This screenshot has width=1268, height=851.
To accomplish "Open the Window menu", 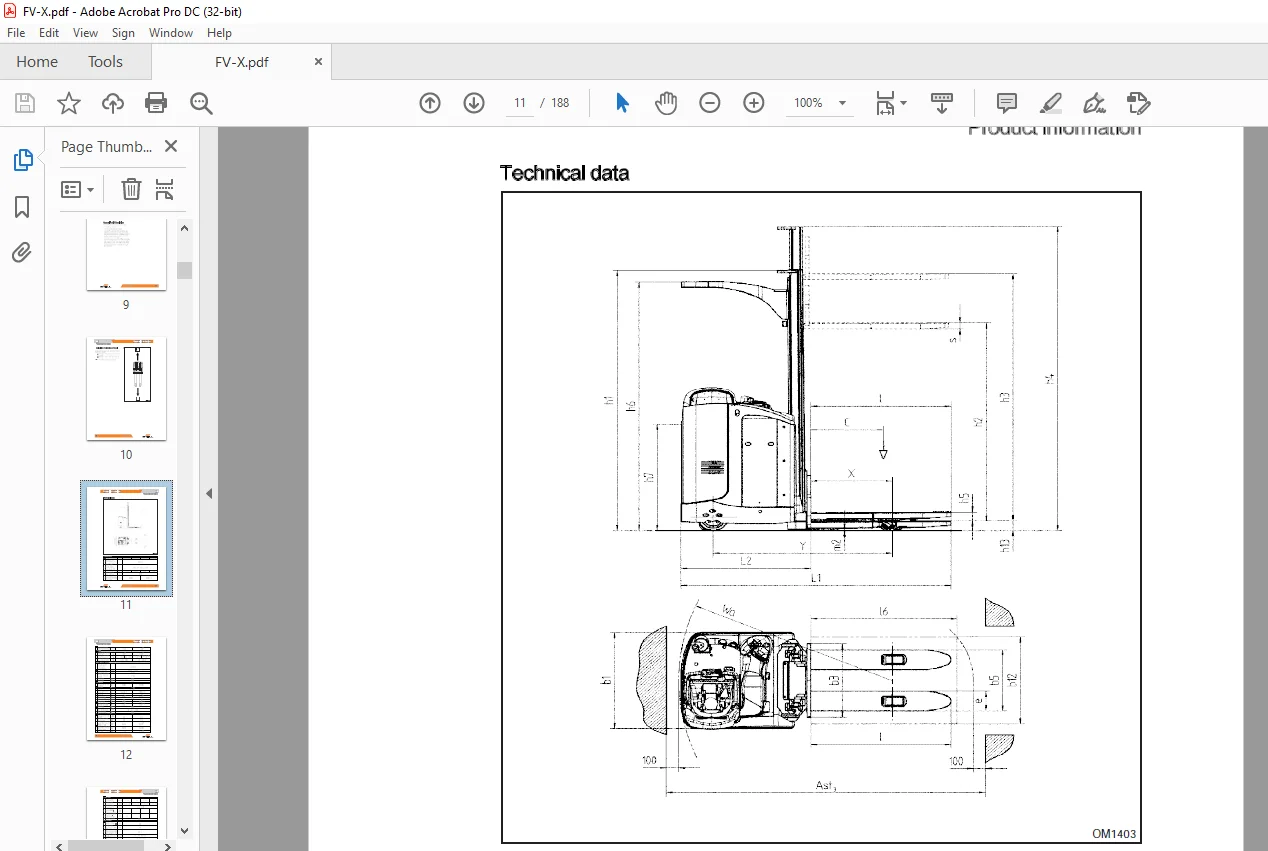I will [171, 33].
